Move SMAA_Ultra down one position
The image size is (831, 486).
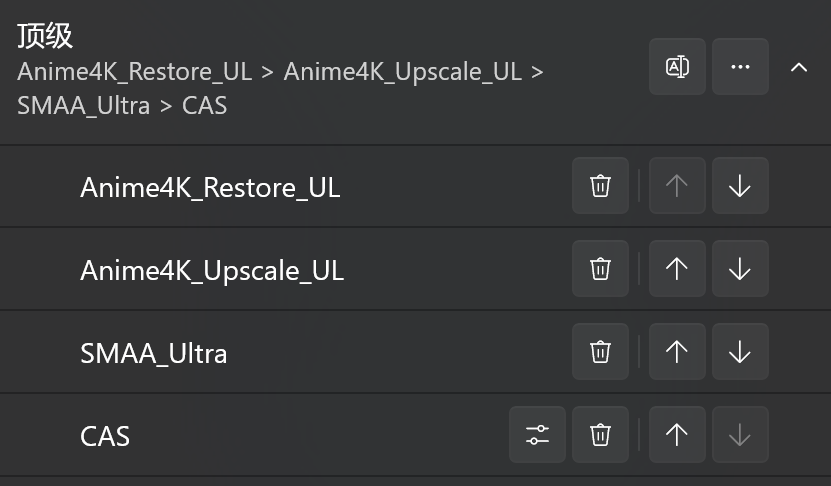click(x=740, y=352)
